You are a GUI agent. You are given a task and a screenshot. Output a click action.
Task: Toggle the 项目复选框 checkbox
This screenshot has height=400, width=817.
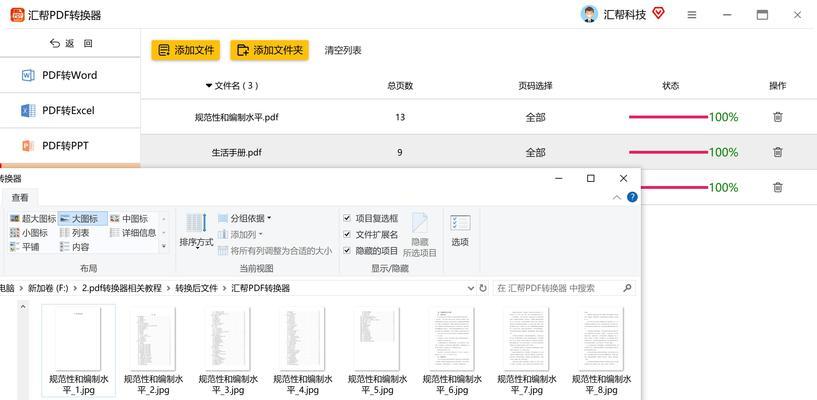tap(347, 218)
